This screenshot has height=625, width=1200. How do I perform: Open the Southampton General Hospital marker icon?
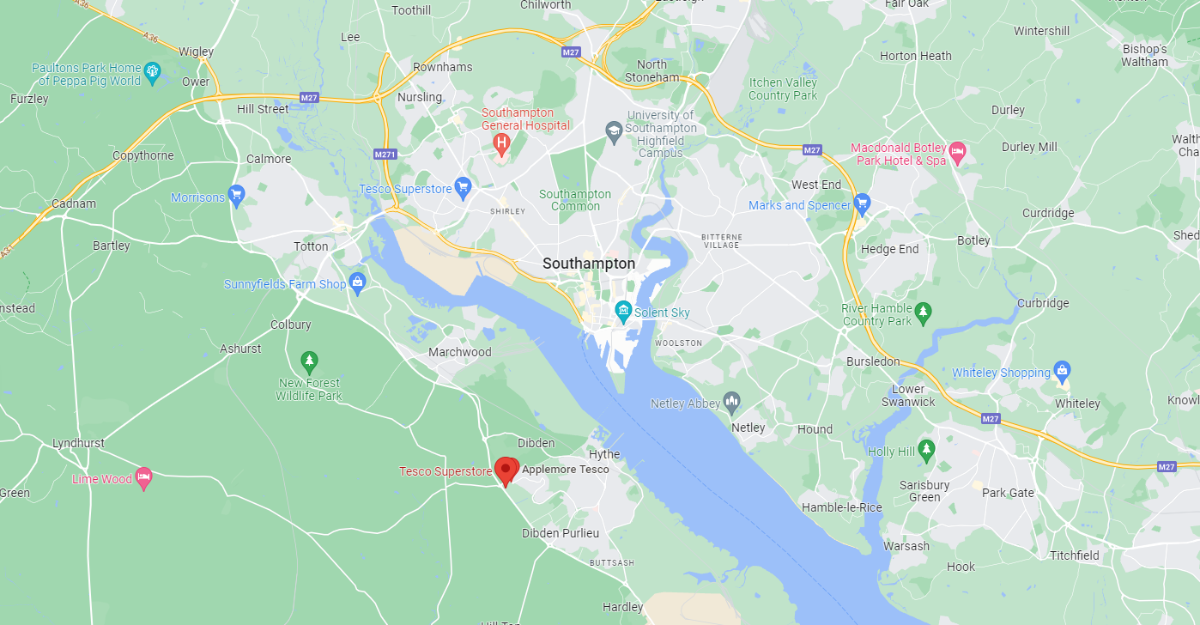click(x=501, y=145)
